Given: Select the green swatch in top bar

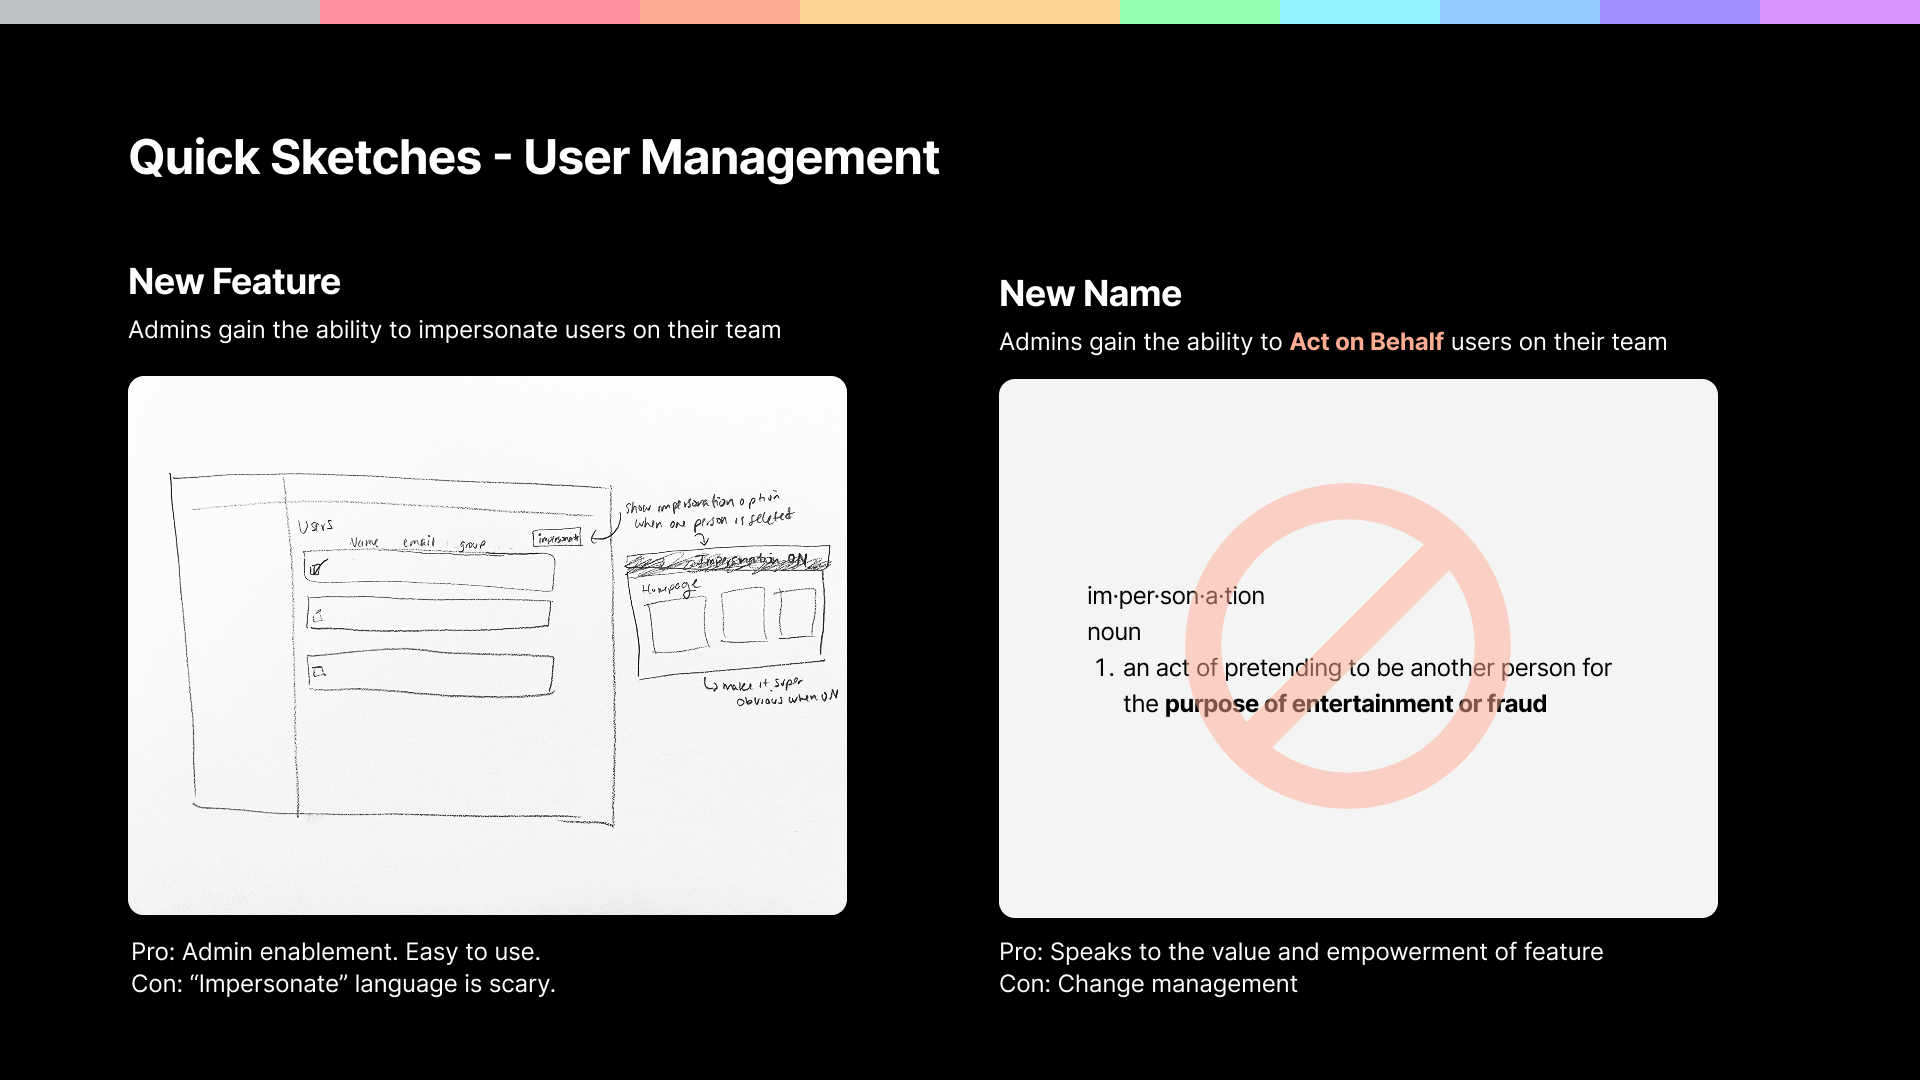Looking at the screenshot, I should pyautogui.click(x=1199, y=11).
